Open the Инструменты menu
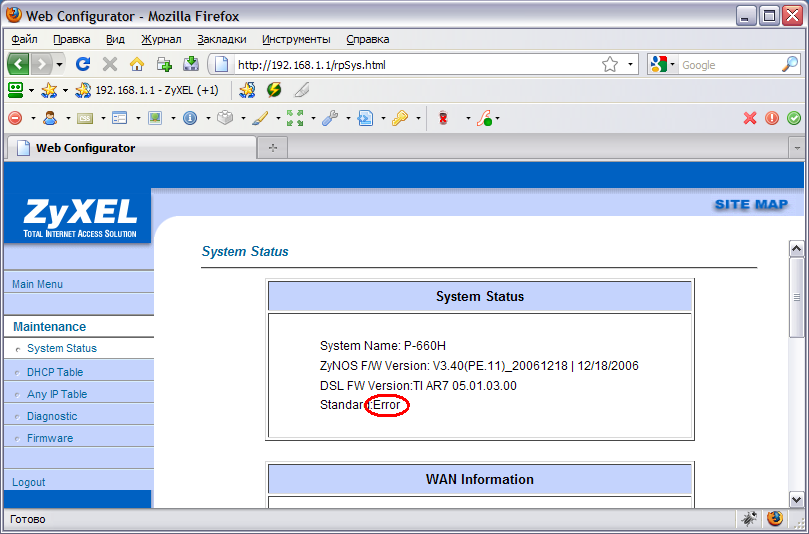 (x=296, y=39)
